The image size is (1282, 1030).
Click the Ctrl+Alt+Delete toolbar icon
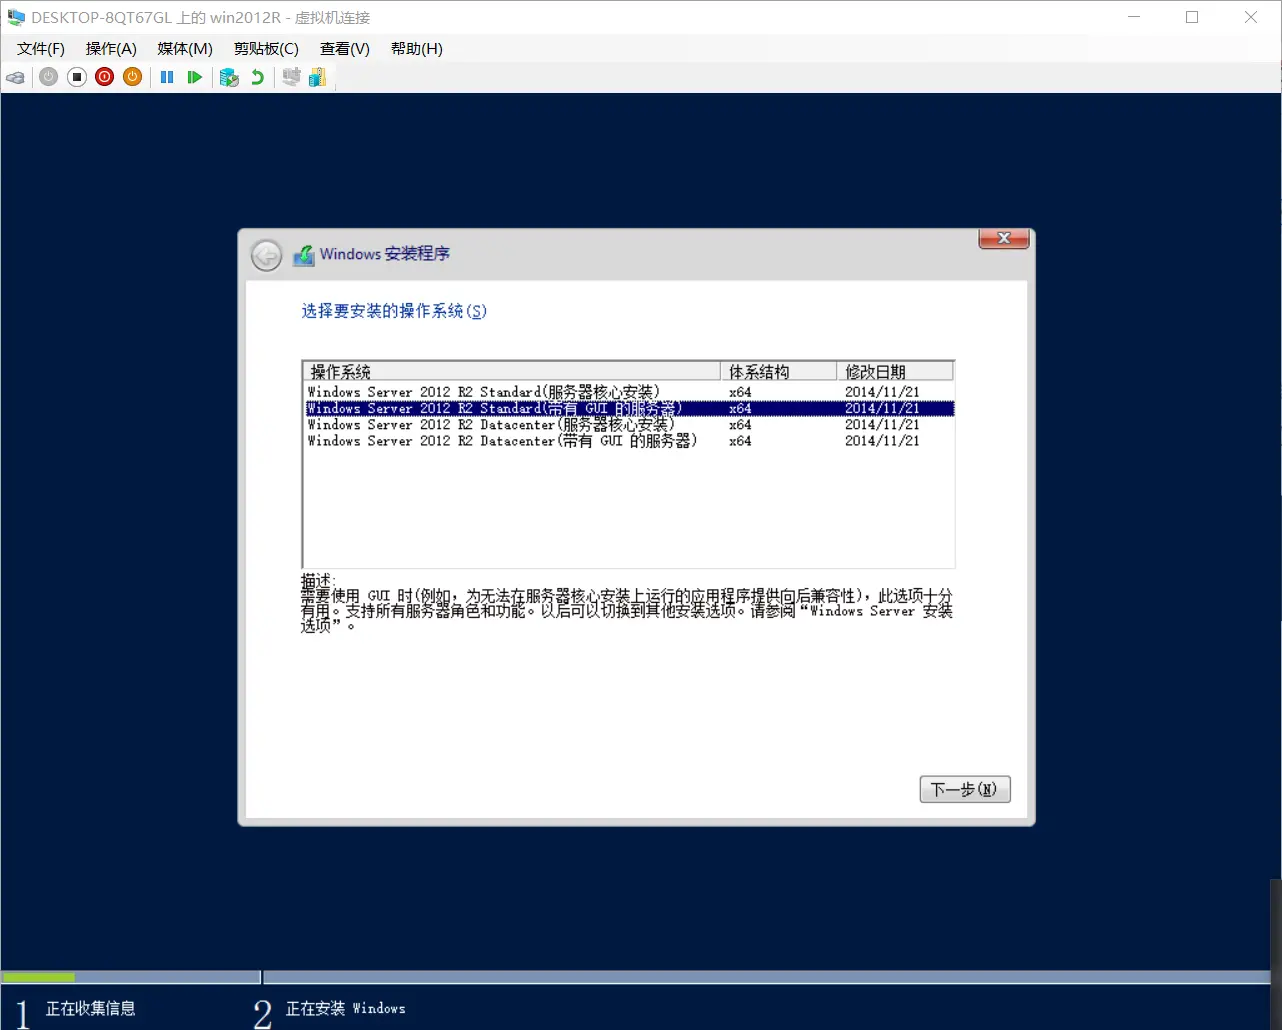pos(15,77)
